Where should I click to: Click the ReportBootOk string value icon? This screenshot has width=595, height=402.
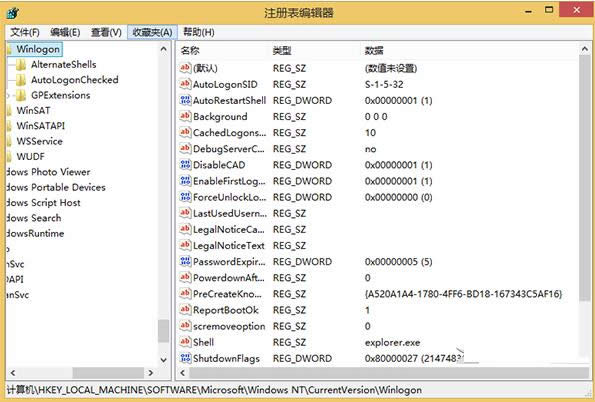point(185,310)
